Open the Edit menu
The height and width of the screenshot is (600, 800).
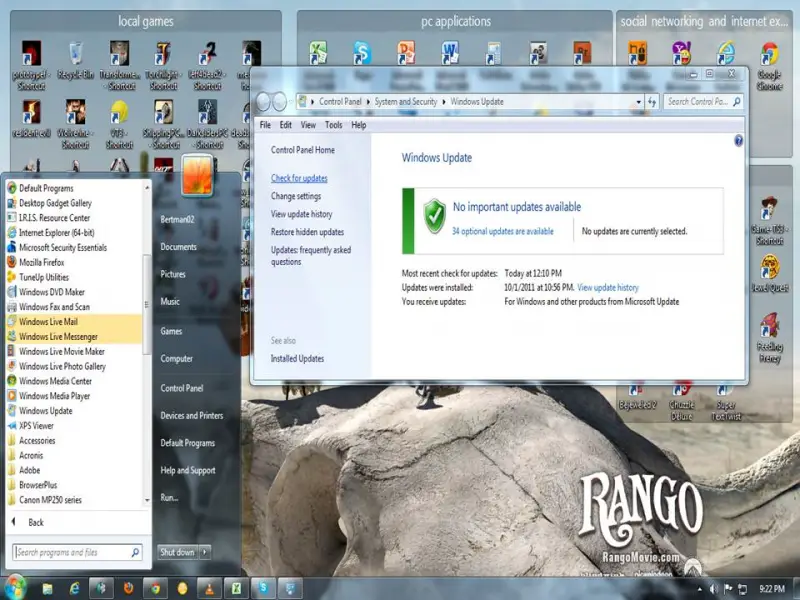click(x=285, y=125)
